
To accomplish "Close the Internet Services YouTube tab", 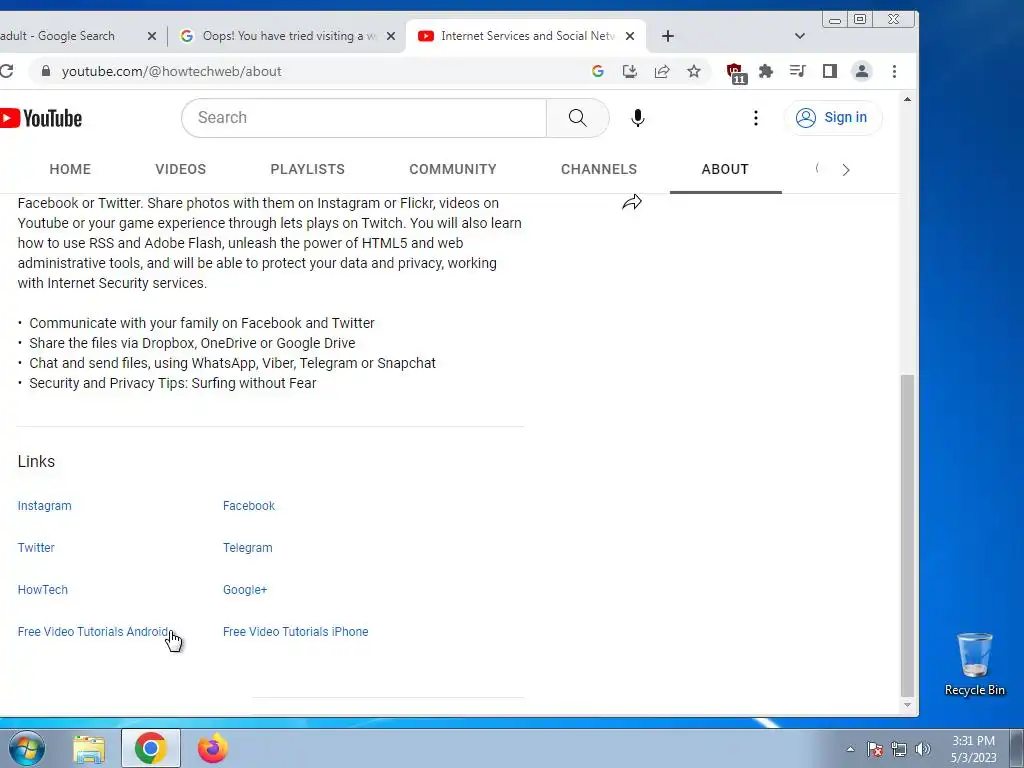I will pyautogui.click(x=630, y=36).
